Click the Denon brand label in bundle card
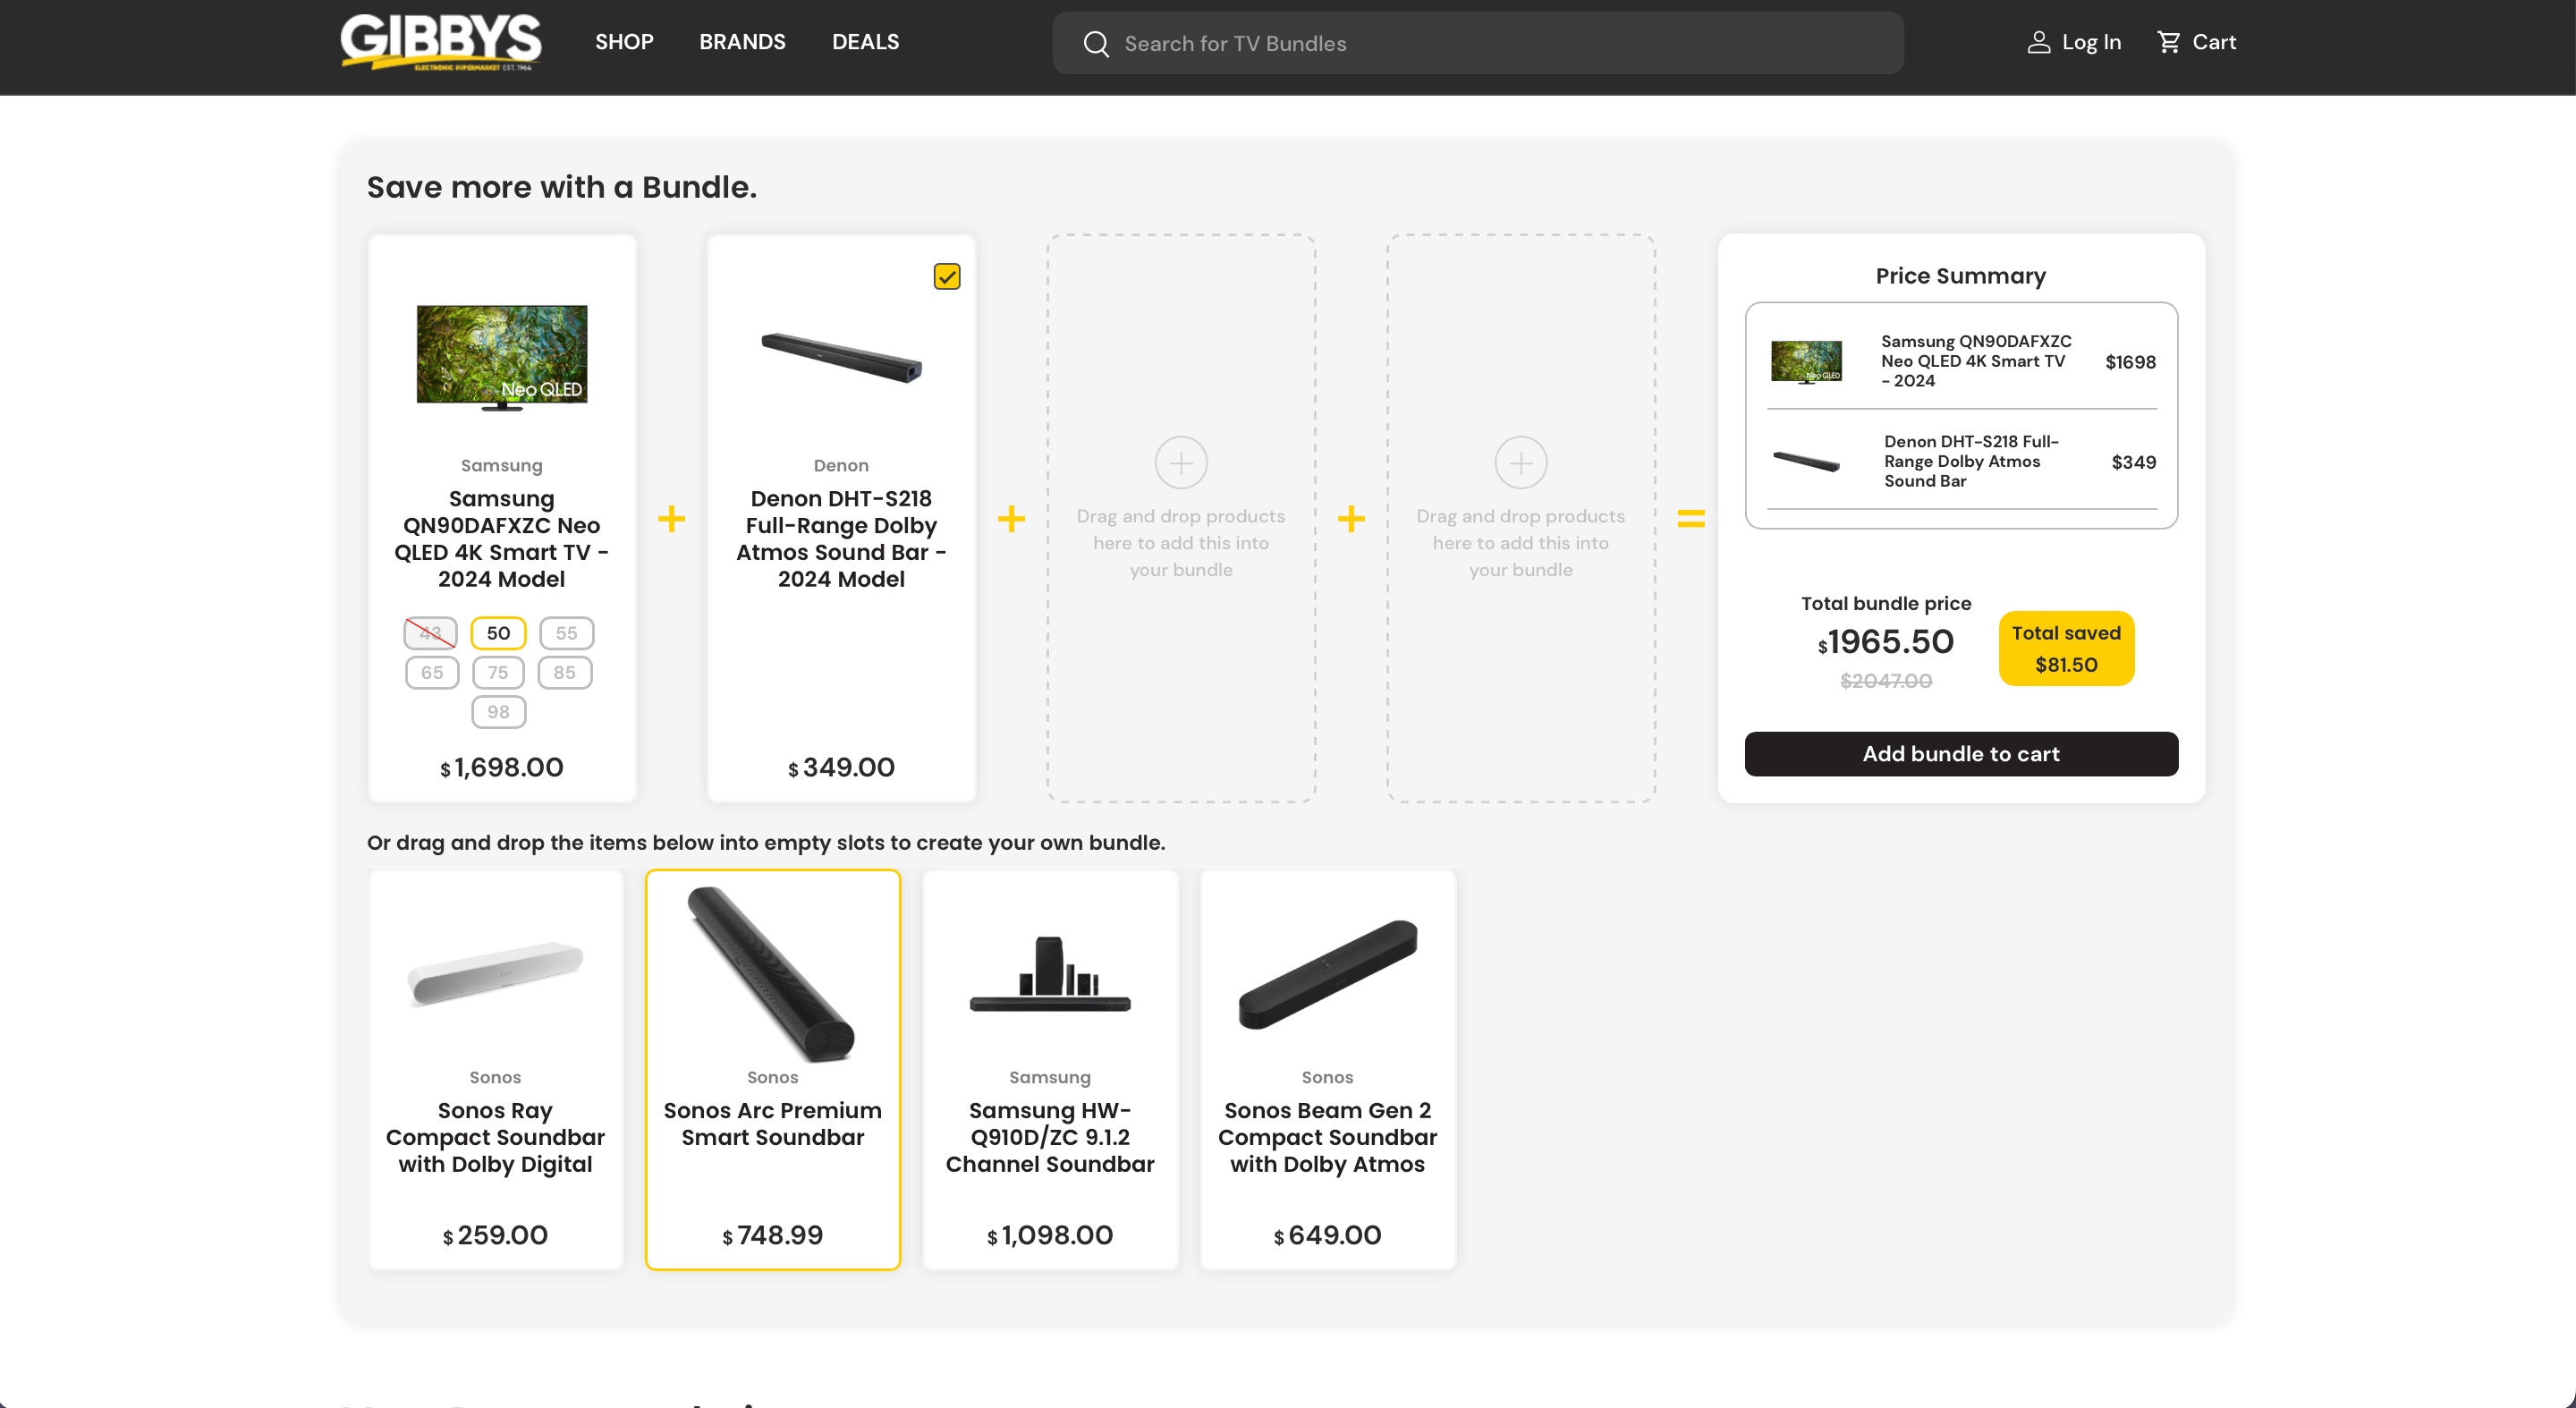The width and height of the screenshot is (2576, 1408). pos(841,466)
